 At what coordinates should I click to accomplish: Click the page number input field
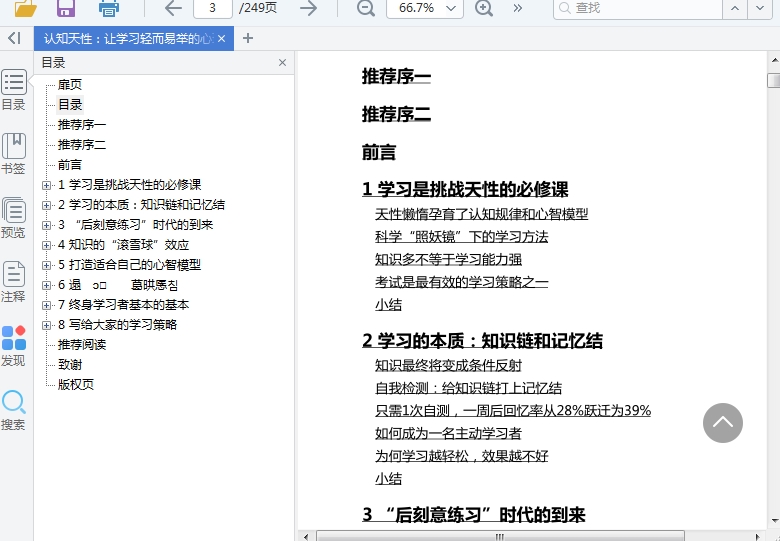click(x=213, y=8)
